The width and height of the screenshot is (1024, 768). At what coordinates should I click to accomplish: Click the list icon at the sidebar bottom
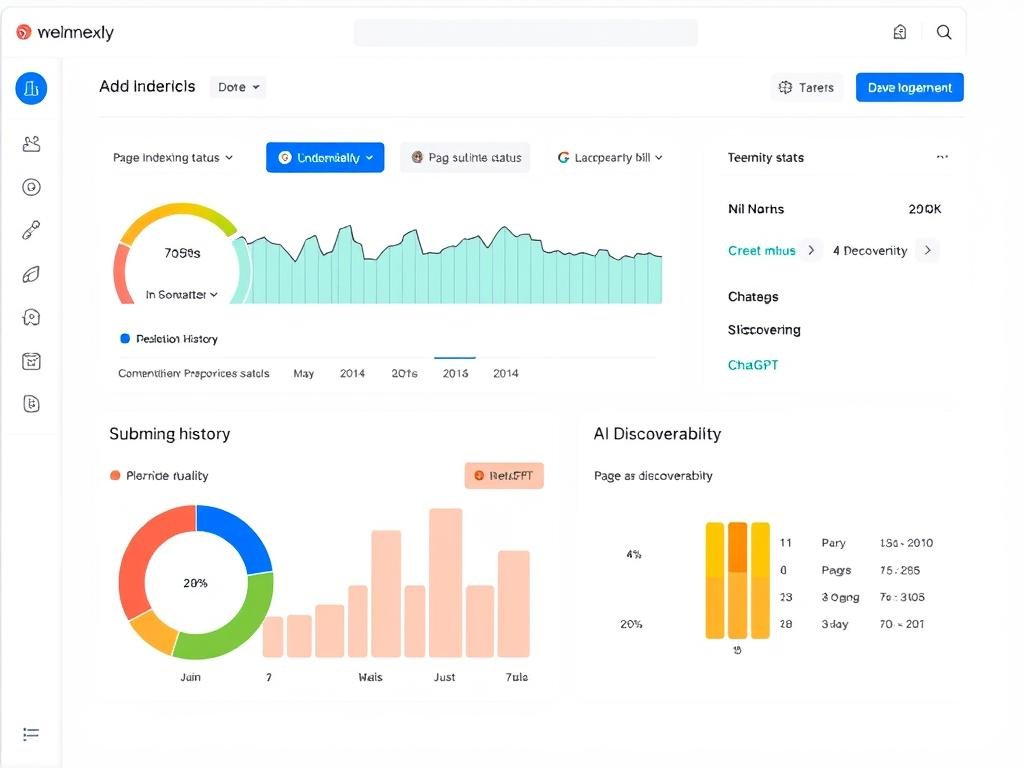click(31, 734)
